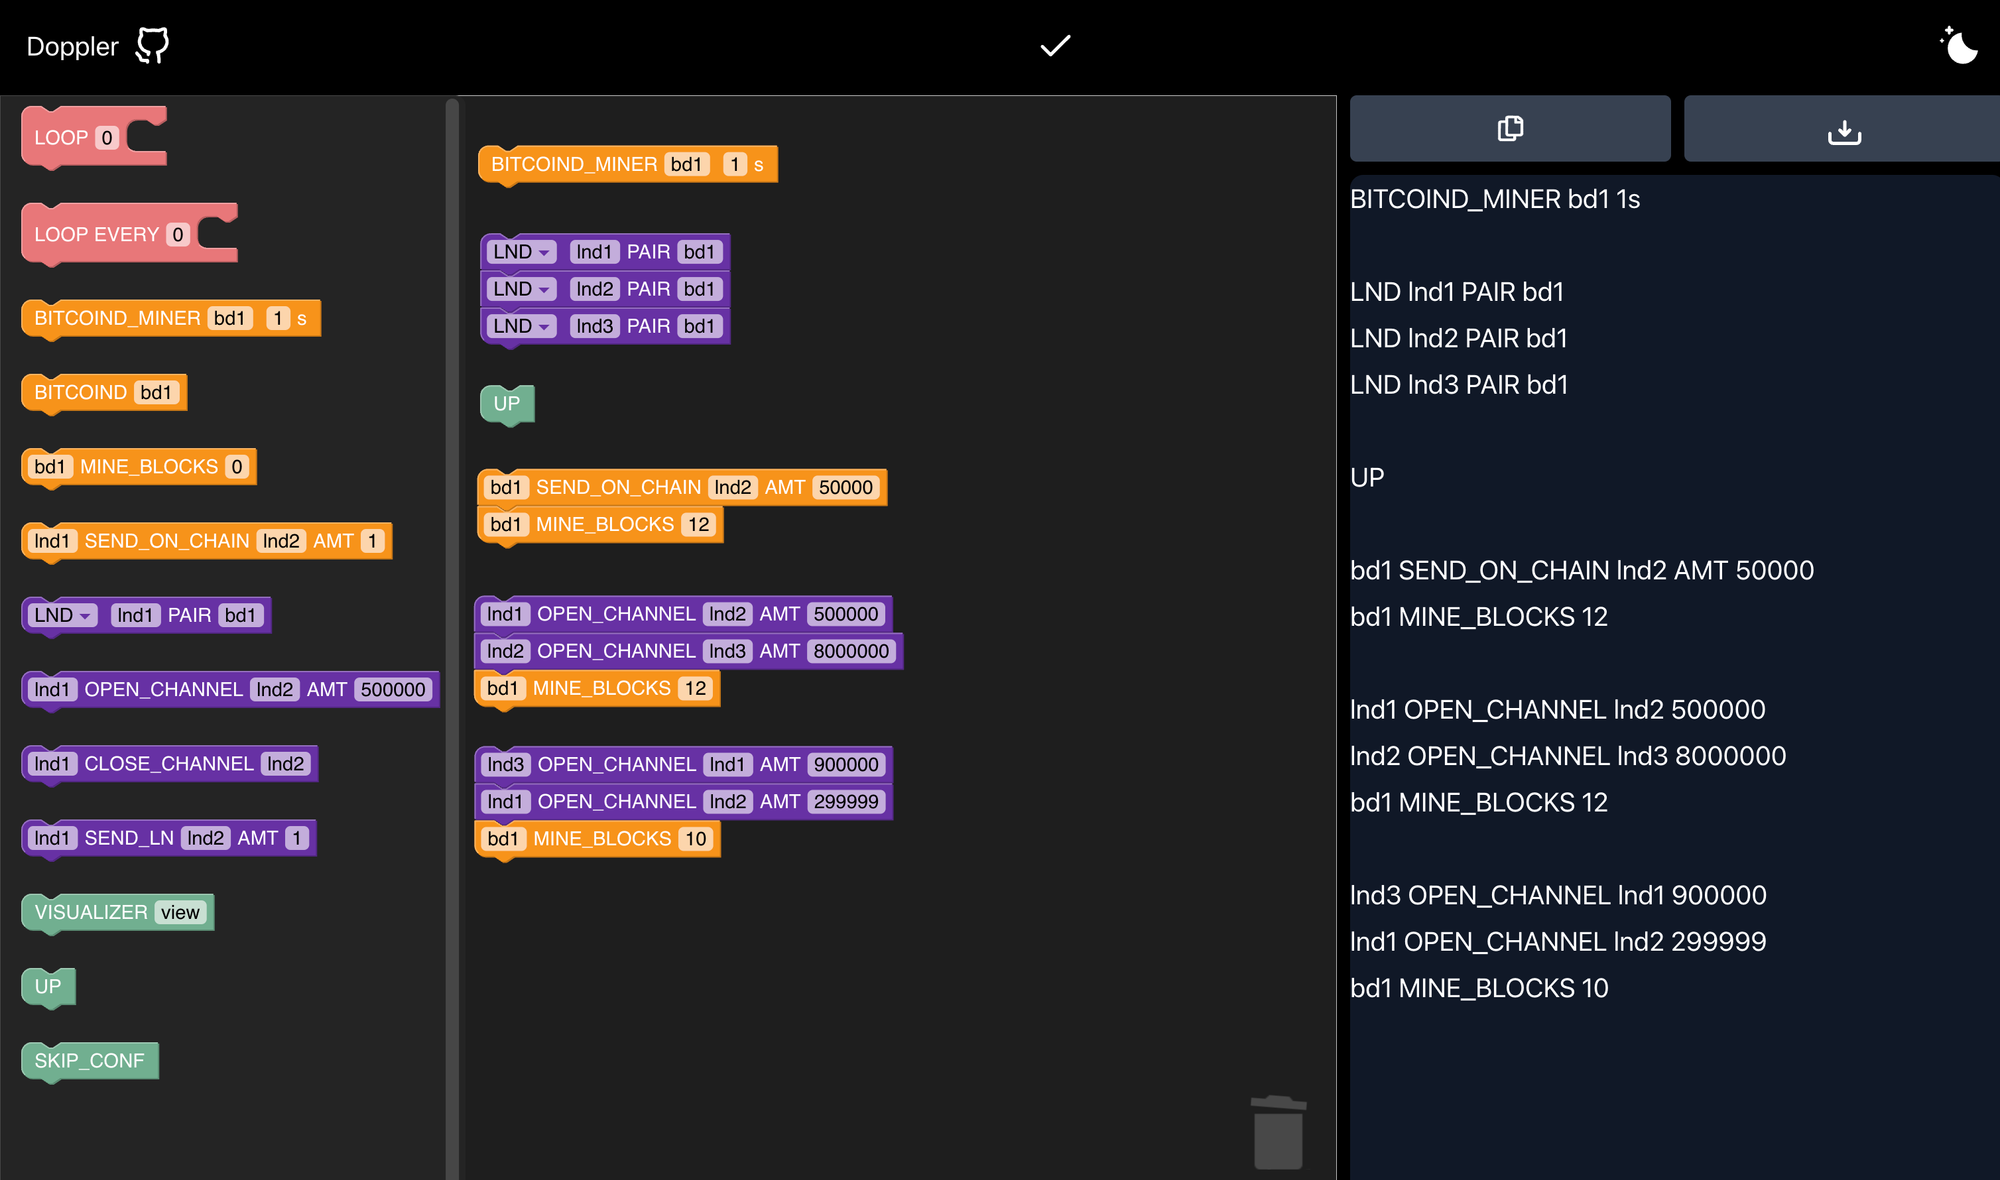2000x1180 pixels.
Task: Select the LOOP block in toolbox
Action: tap(62, 138)
